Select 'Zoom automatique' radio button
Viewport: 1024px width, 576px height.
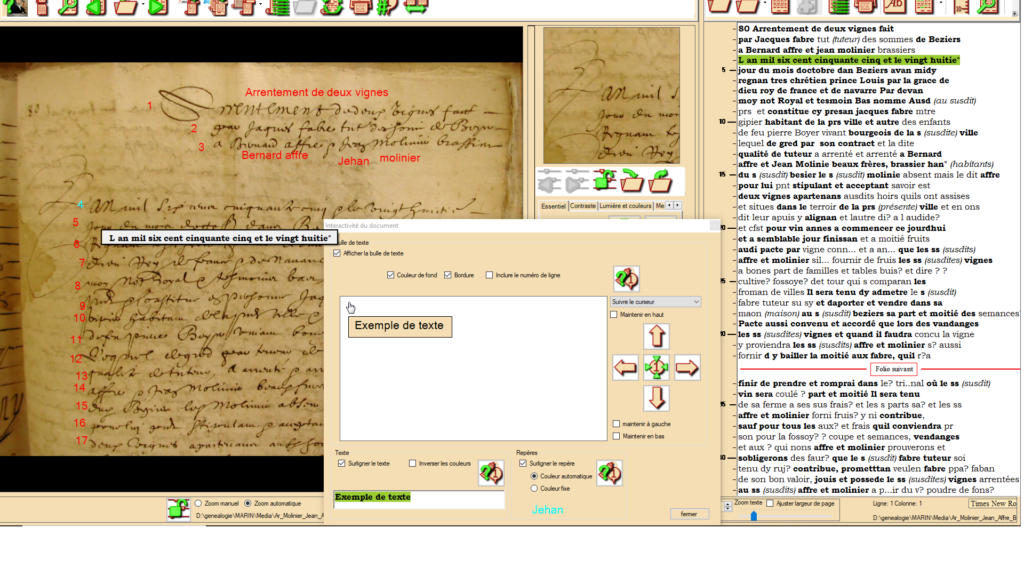click(x=248, y=504)
